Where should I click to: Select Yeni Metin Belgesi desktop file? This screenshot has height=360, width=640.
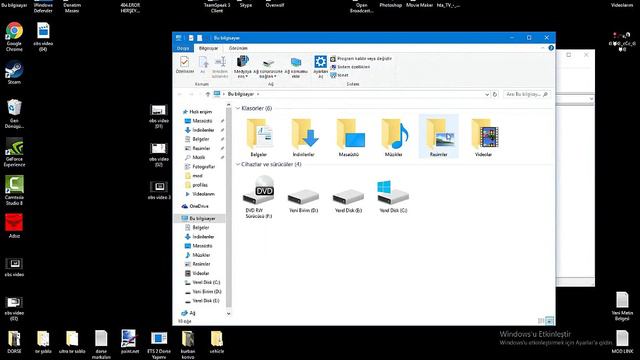click(x=622, y=306)
